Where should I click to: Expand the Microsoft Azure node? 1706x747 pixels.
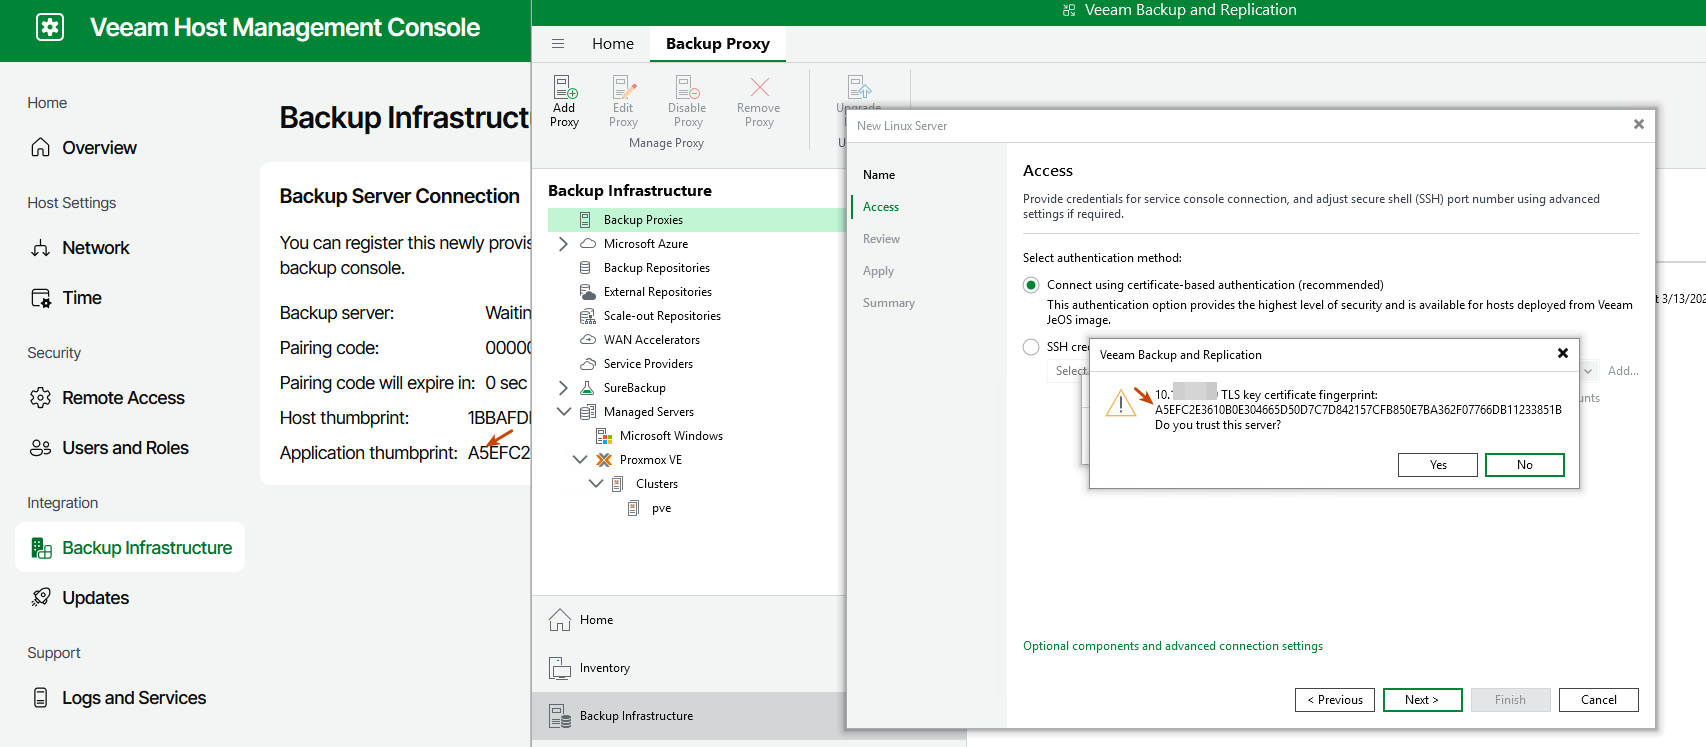(x=563, y=244)
